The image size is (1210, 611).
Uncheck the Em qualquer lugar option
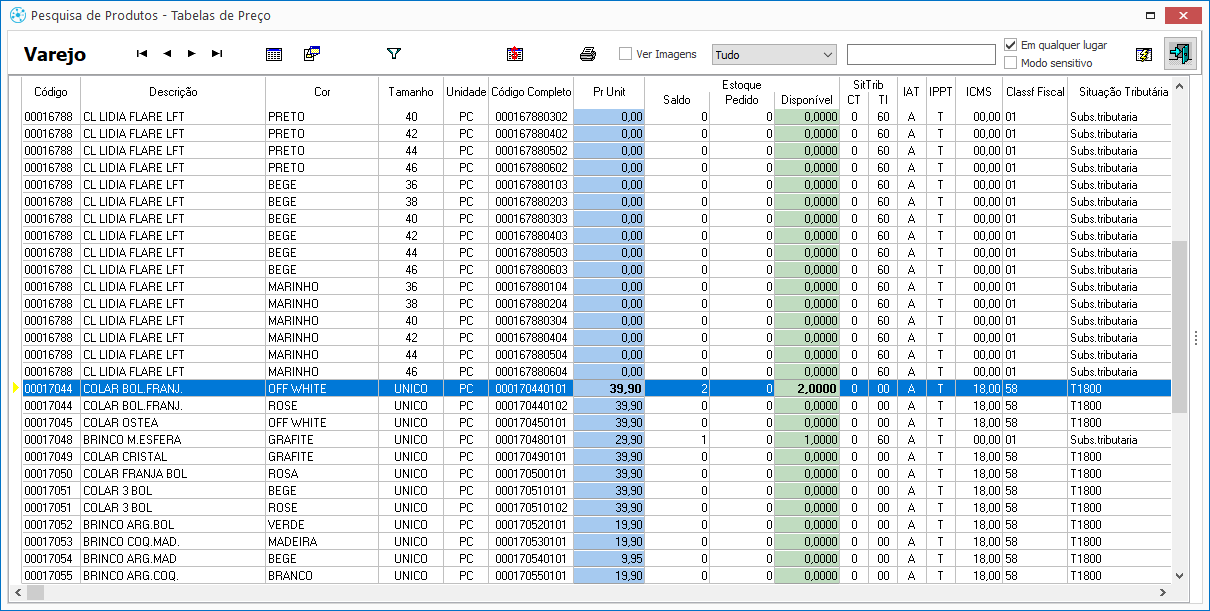pyautogui.click(x=1011, y=45)
